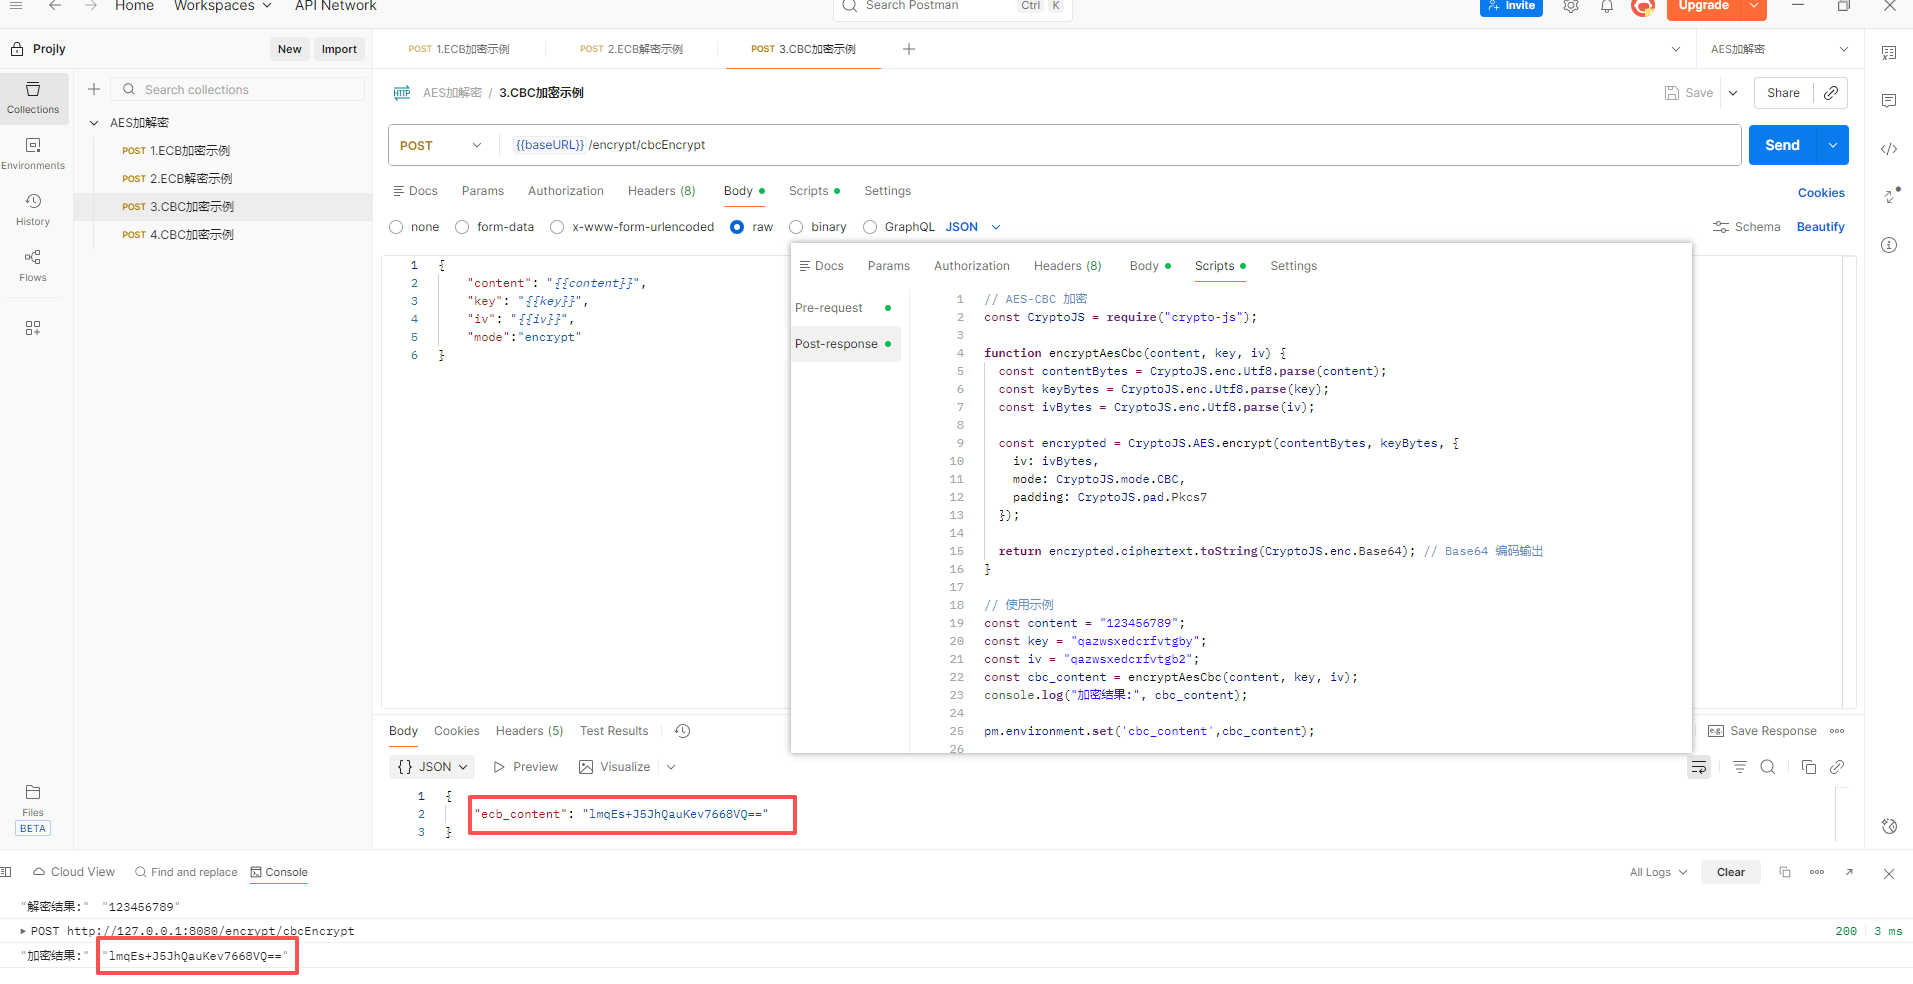
Task: Click the Import button
Action: [339, 49]
